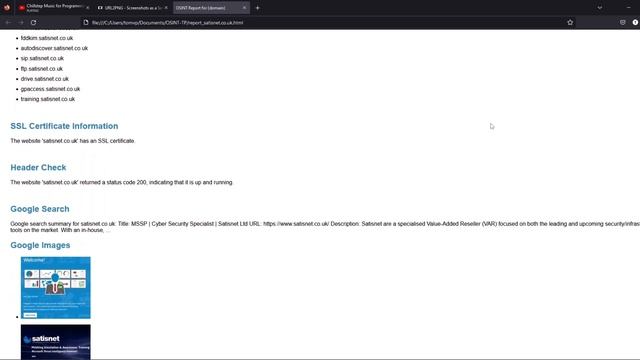
Task: Click the text stating the site has an SSL certificate
Action: pyautogui.click(x=73, y=141)
